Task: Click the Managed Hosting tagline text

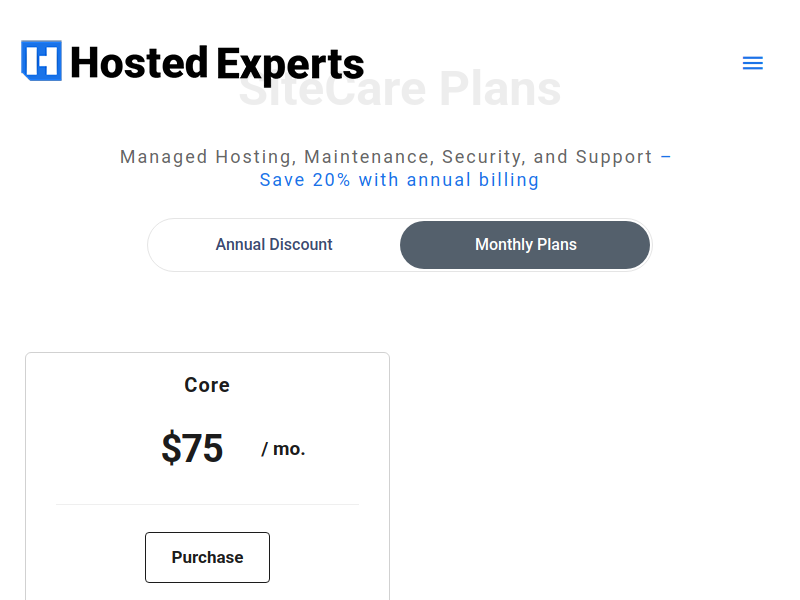Action: [x=386, y=157]
